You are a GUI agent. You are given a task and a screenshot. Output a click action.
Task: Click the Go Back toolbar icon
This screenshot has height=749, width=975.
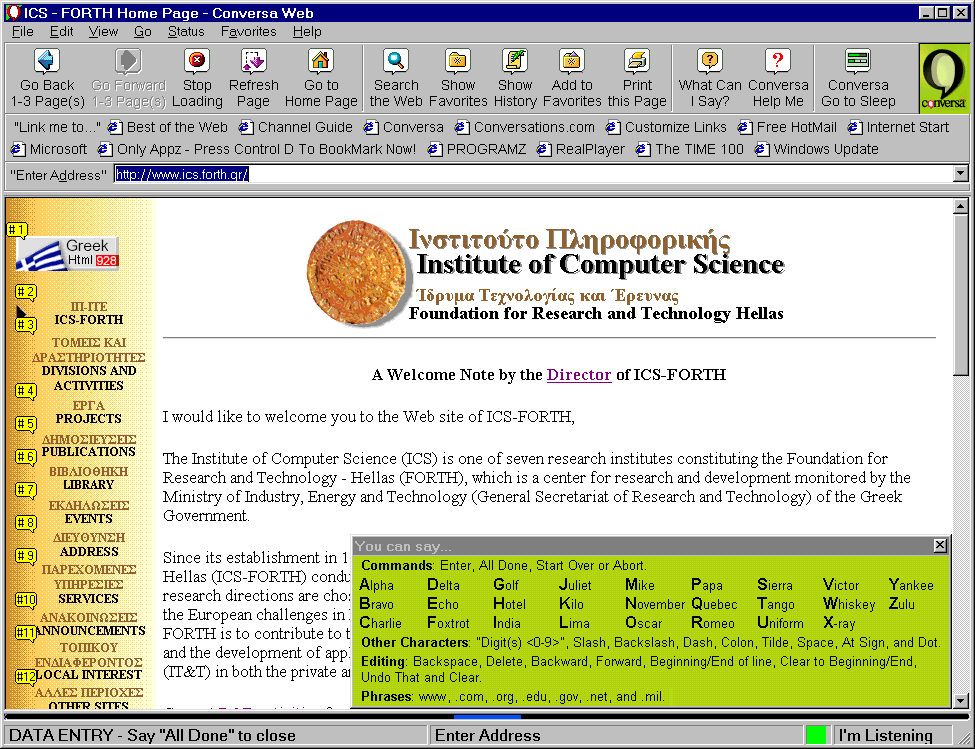click(47, 61)
